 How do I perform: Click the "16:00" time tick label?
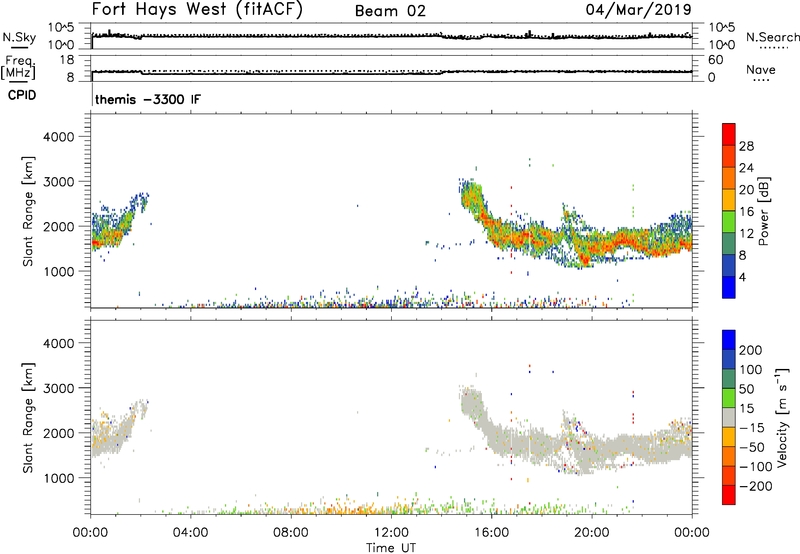tap(491, 533)
